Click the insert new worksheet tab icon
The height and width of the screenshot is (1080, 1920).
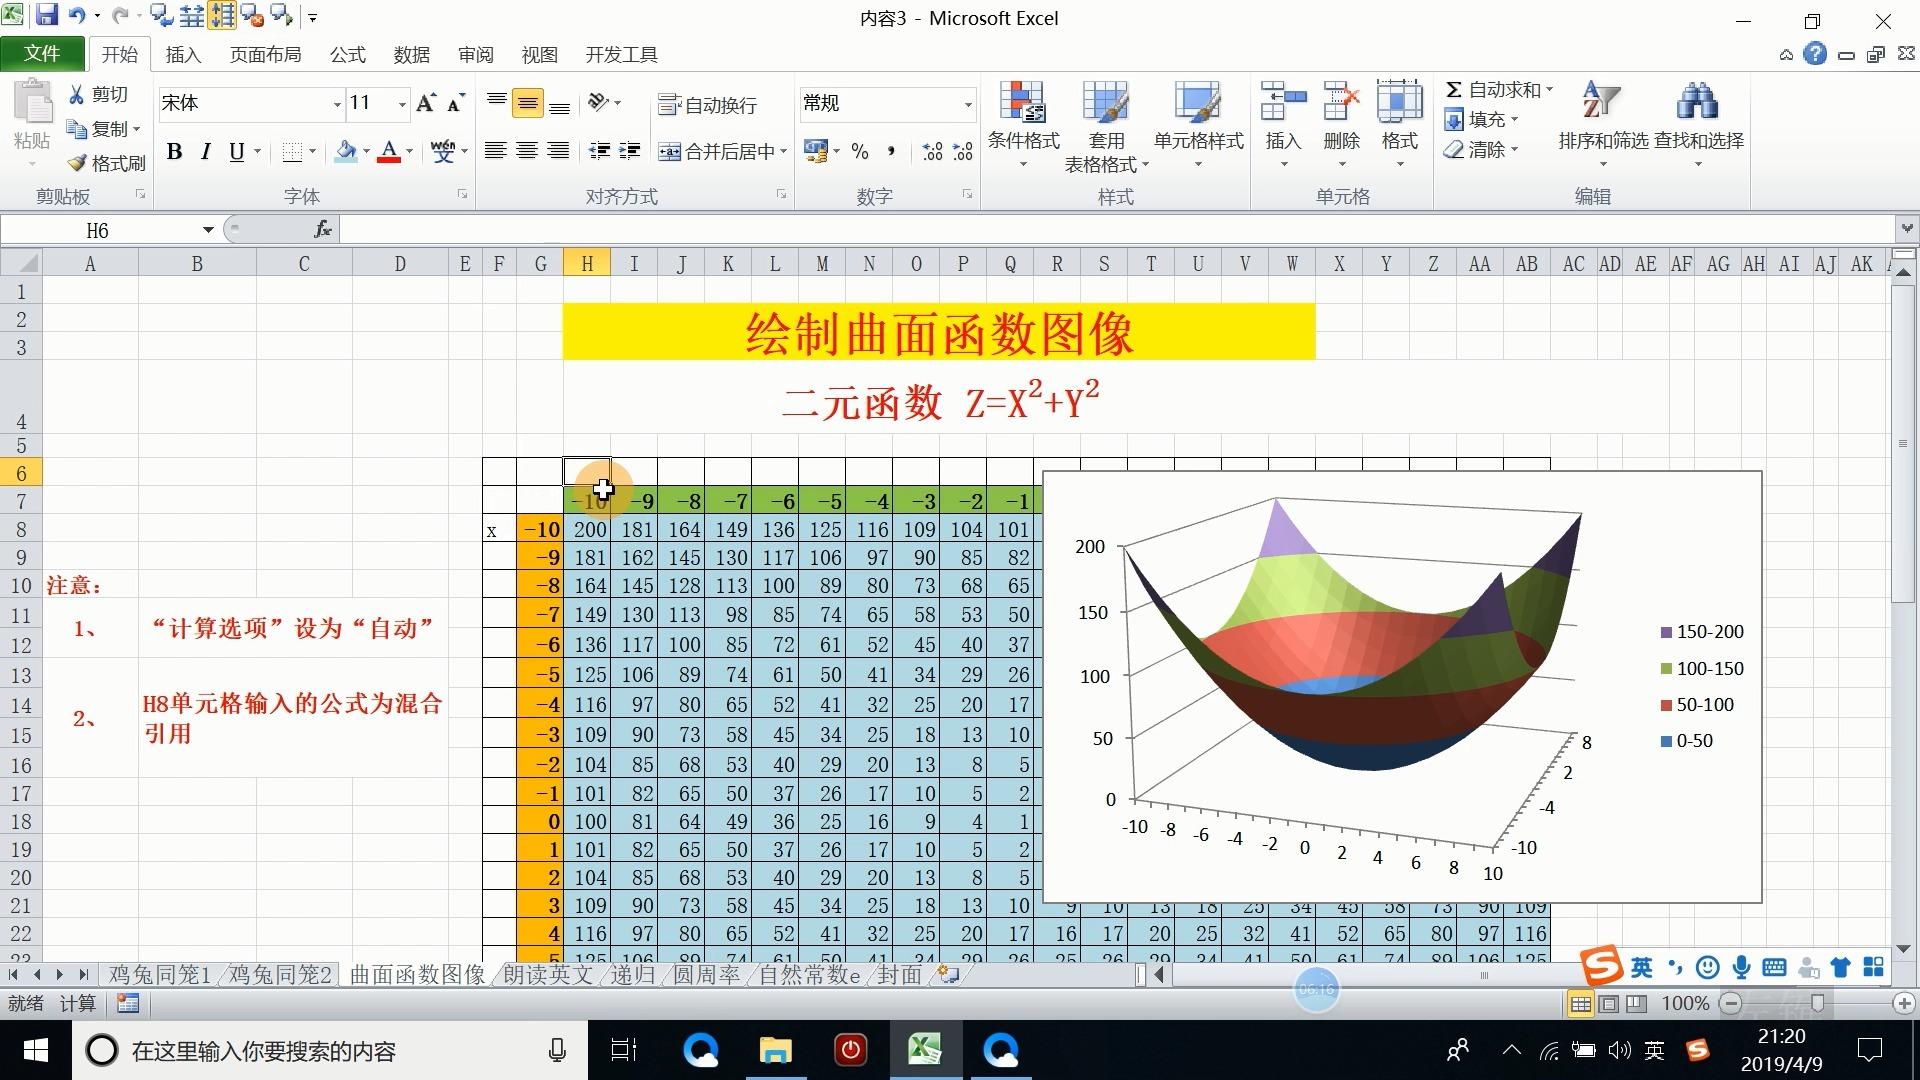[948, 974]
